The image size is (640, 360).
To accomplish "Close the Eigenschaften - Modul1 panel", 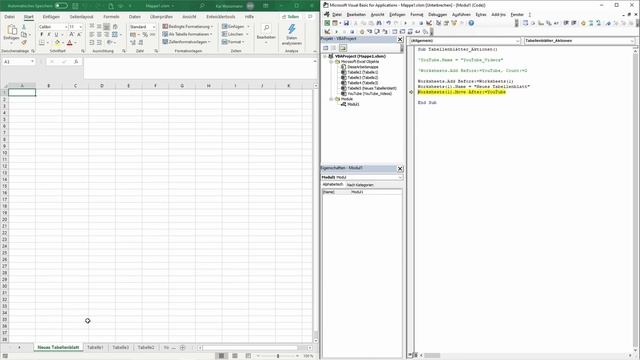I will click(400, 169).
